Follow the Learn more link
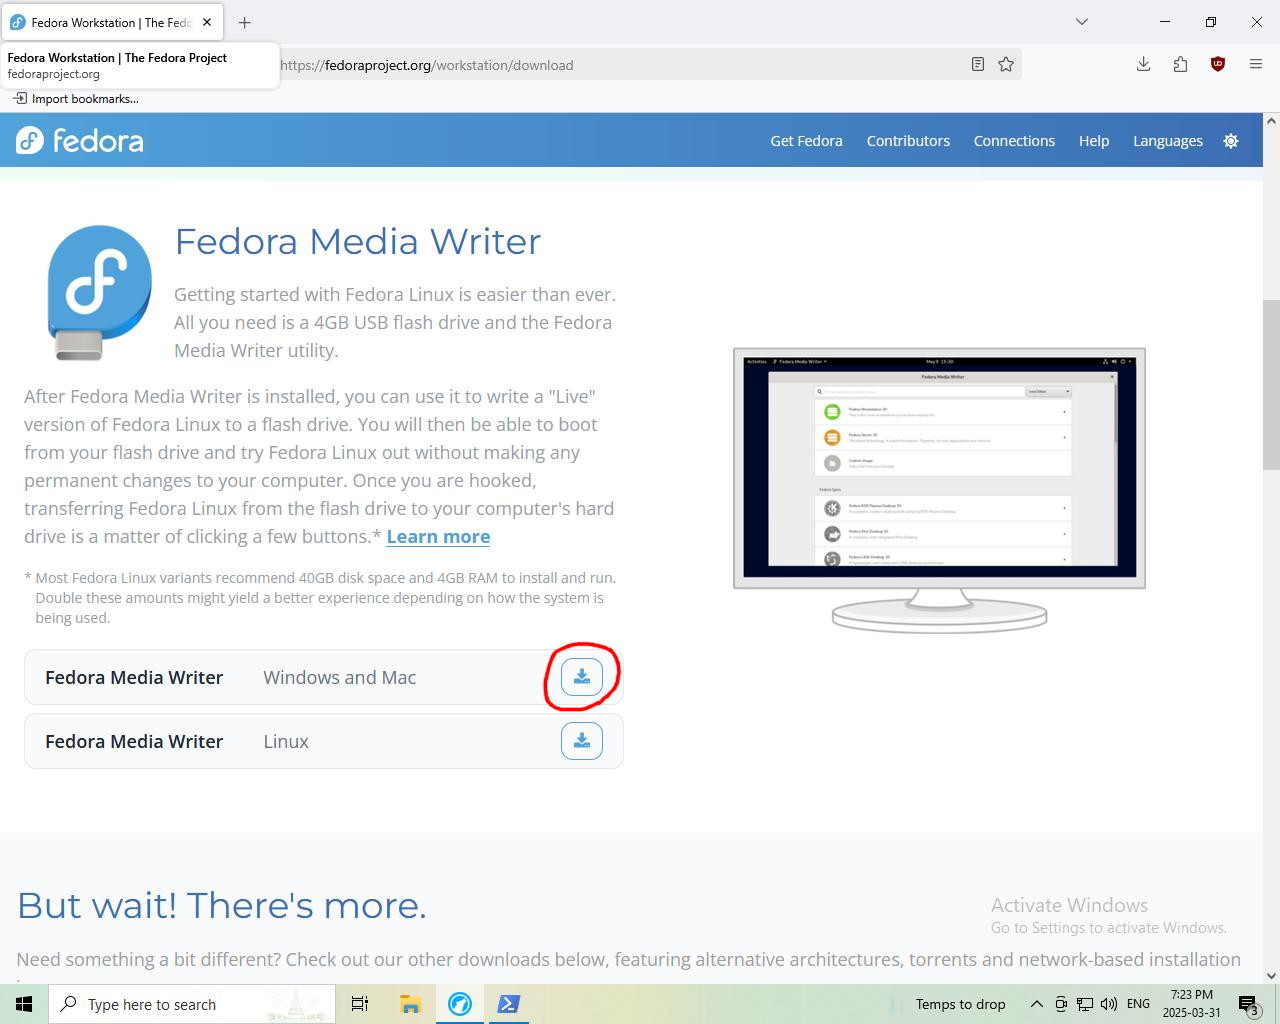This screenshot has height=1024, width=1280. pyautogui.click(x=438, y=537)
